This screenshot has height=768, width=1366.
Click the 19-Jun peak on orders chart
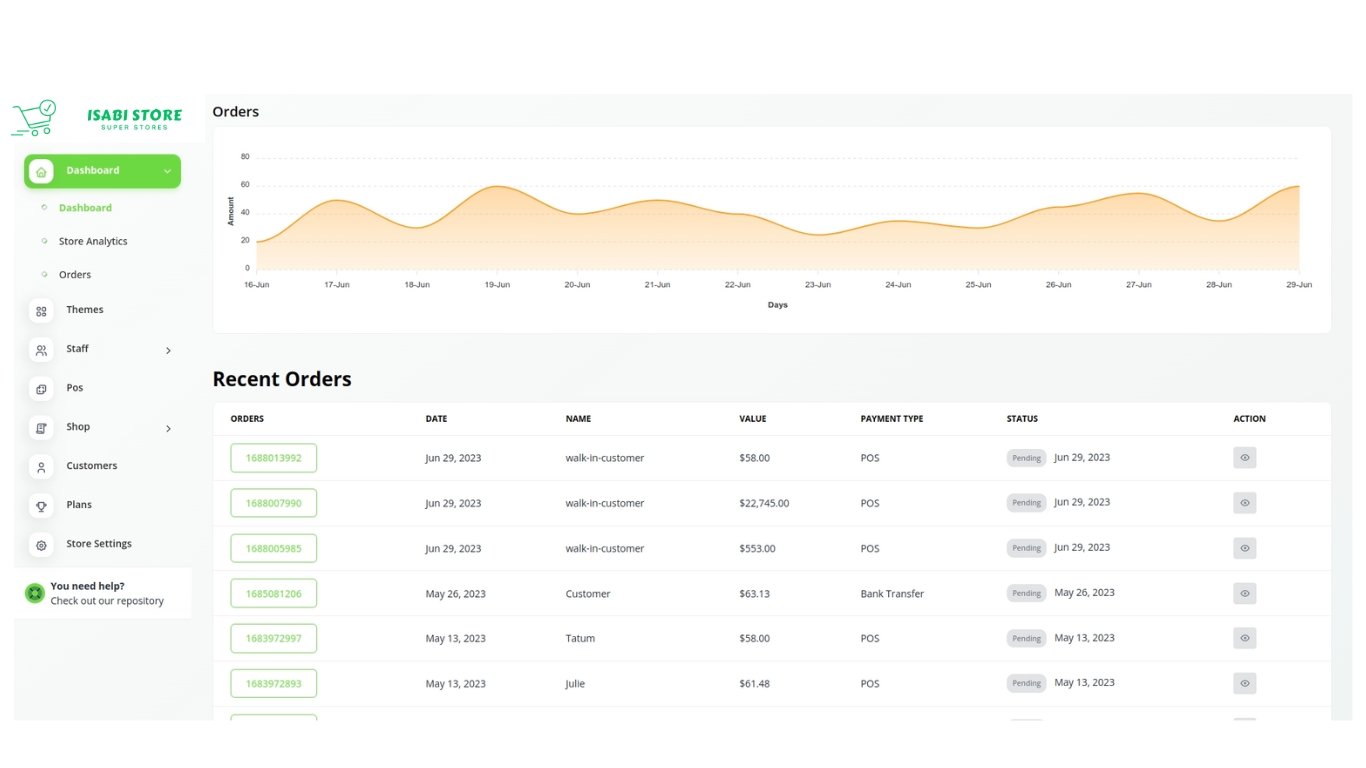point(497,187)
